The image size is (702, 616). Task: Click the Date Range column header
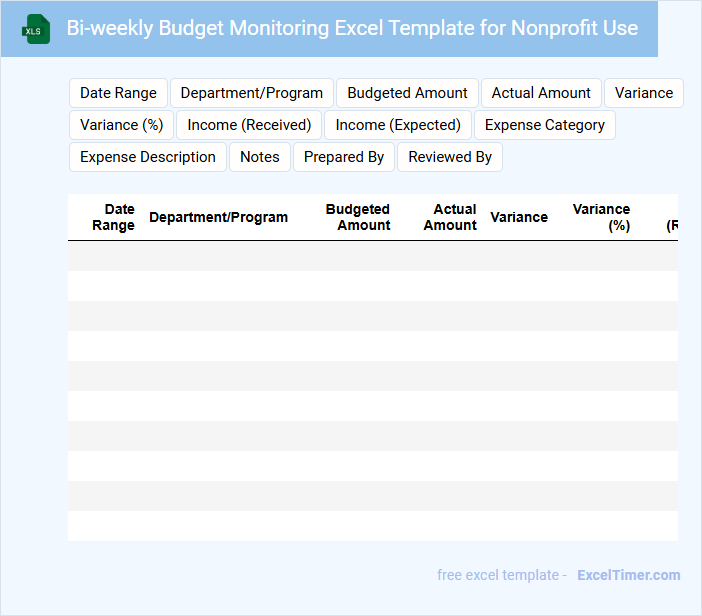click(114, 217)
